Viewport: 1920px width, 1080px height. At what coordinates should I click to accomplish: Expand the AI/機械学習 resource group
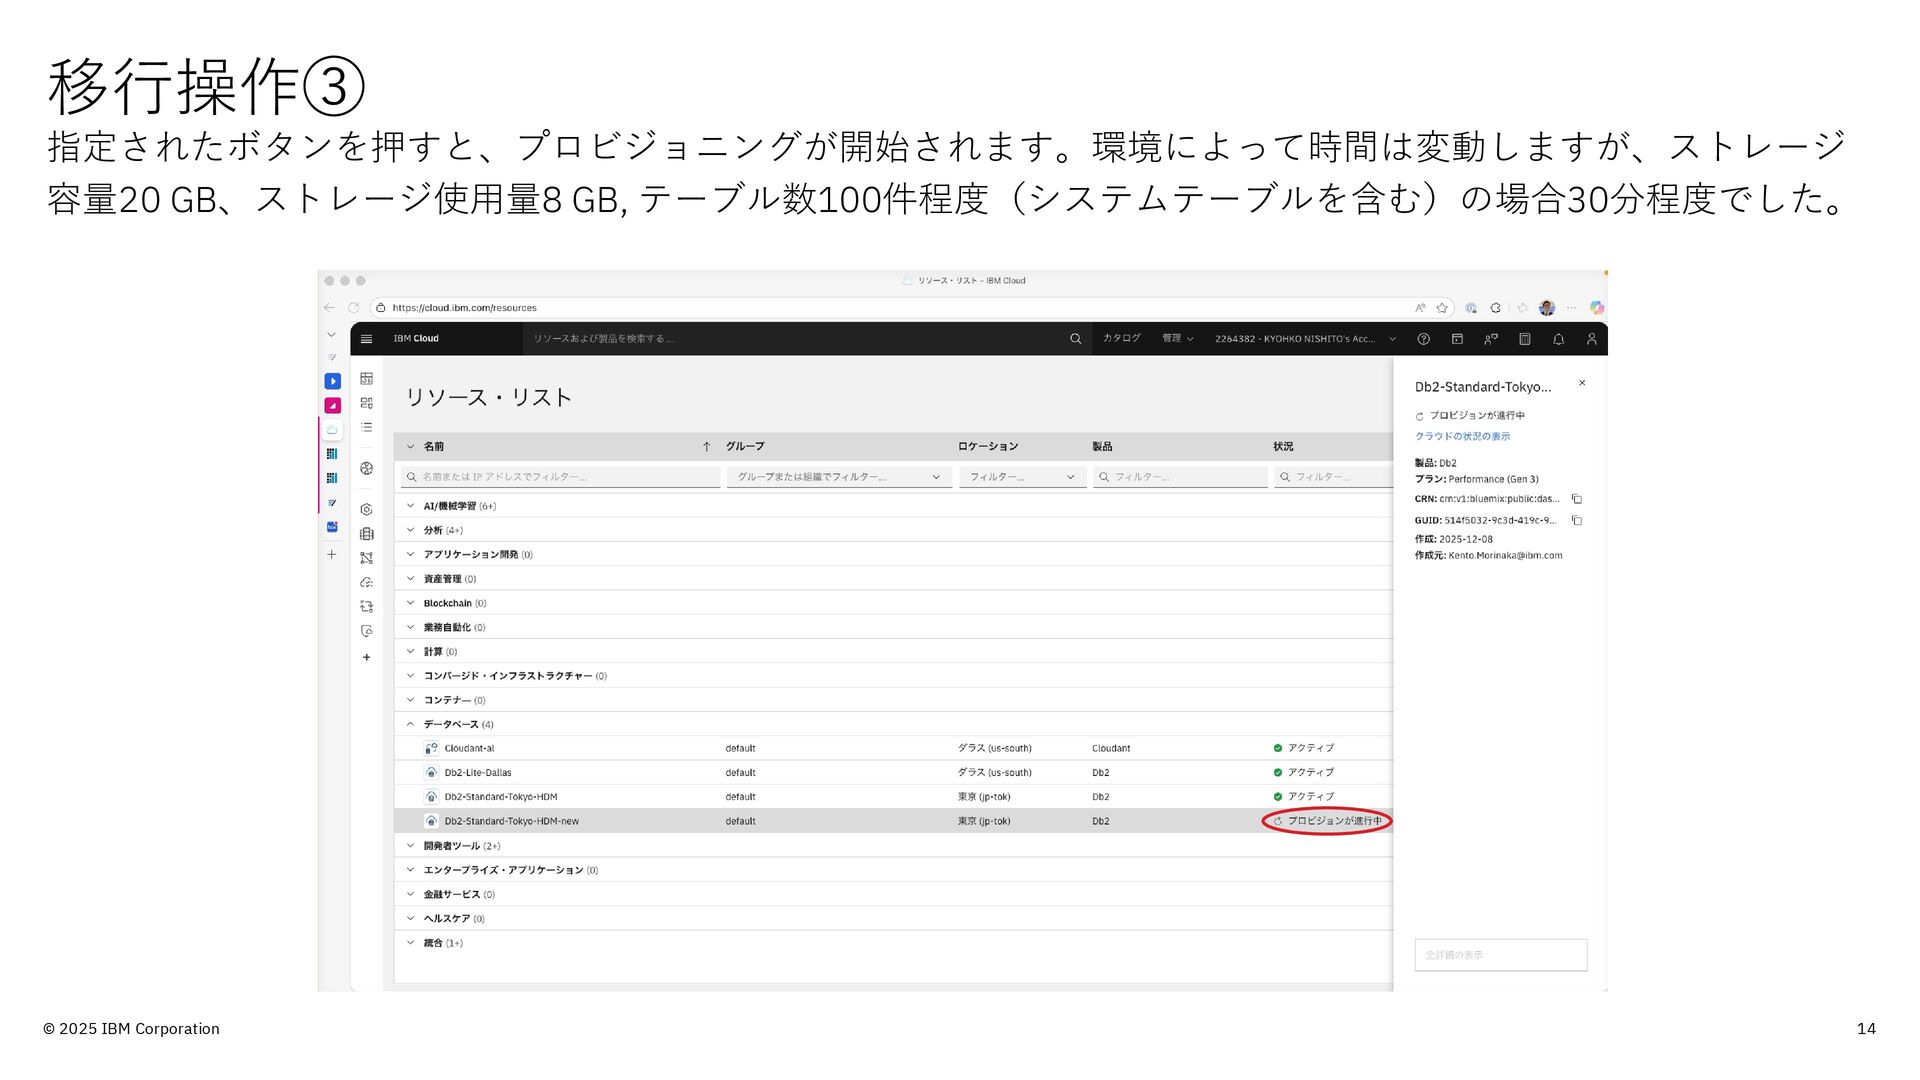coord(410,506)
